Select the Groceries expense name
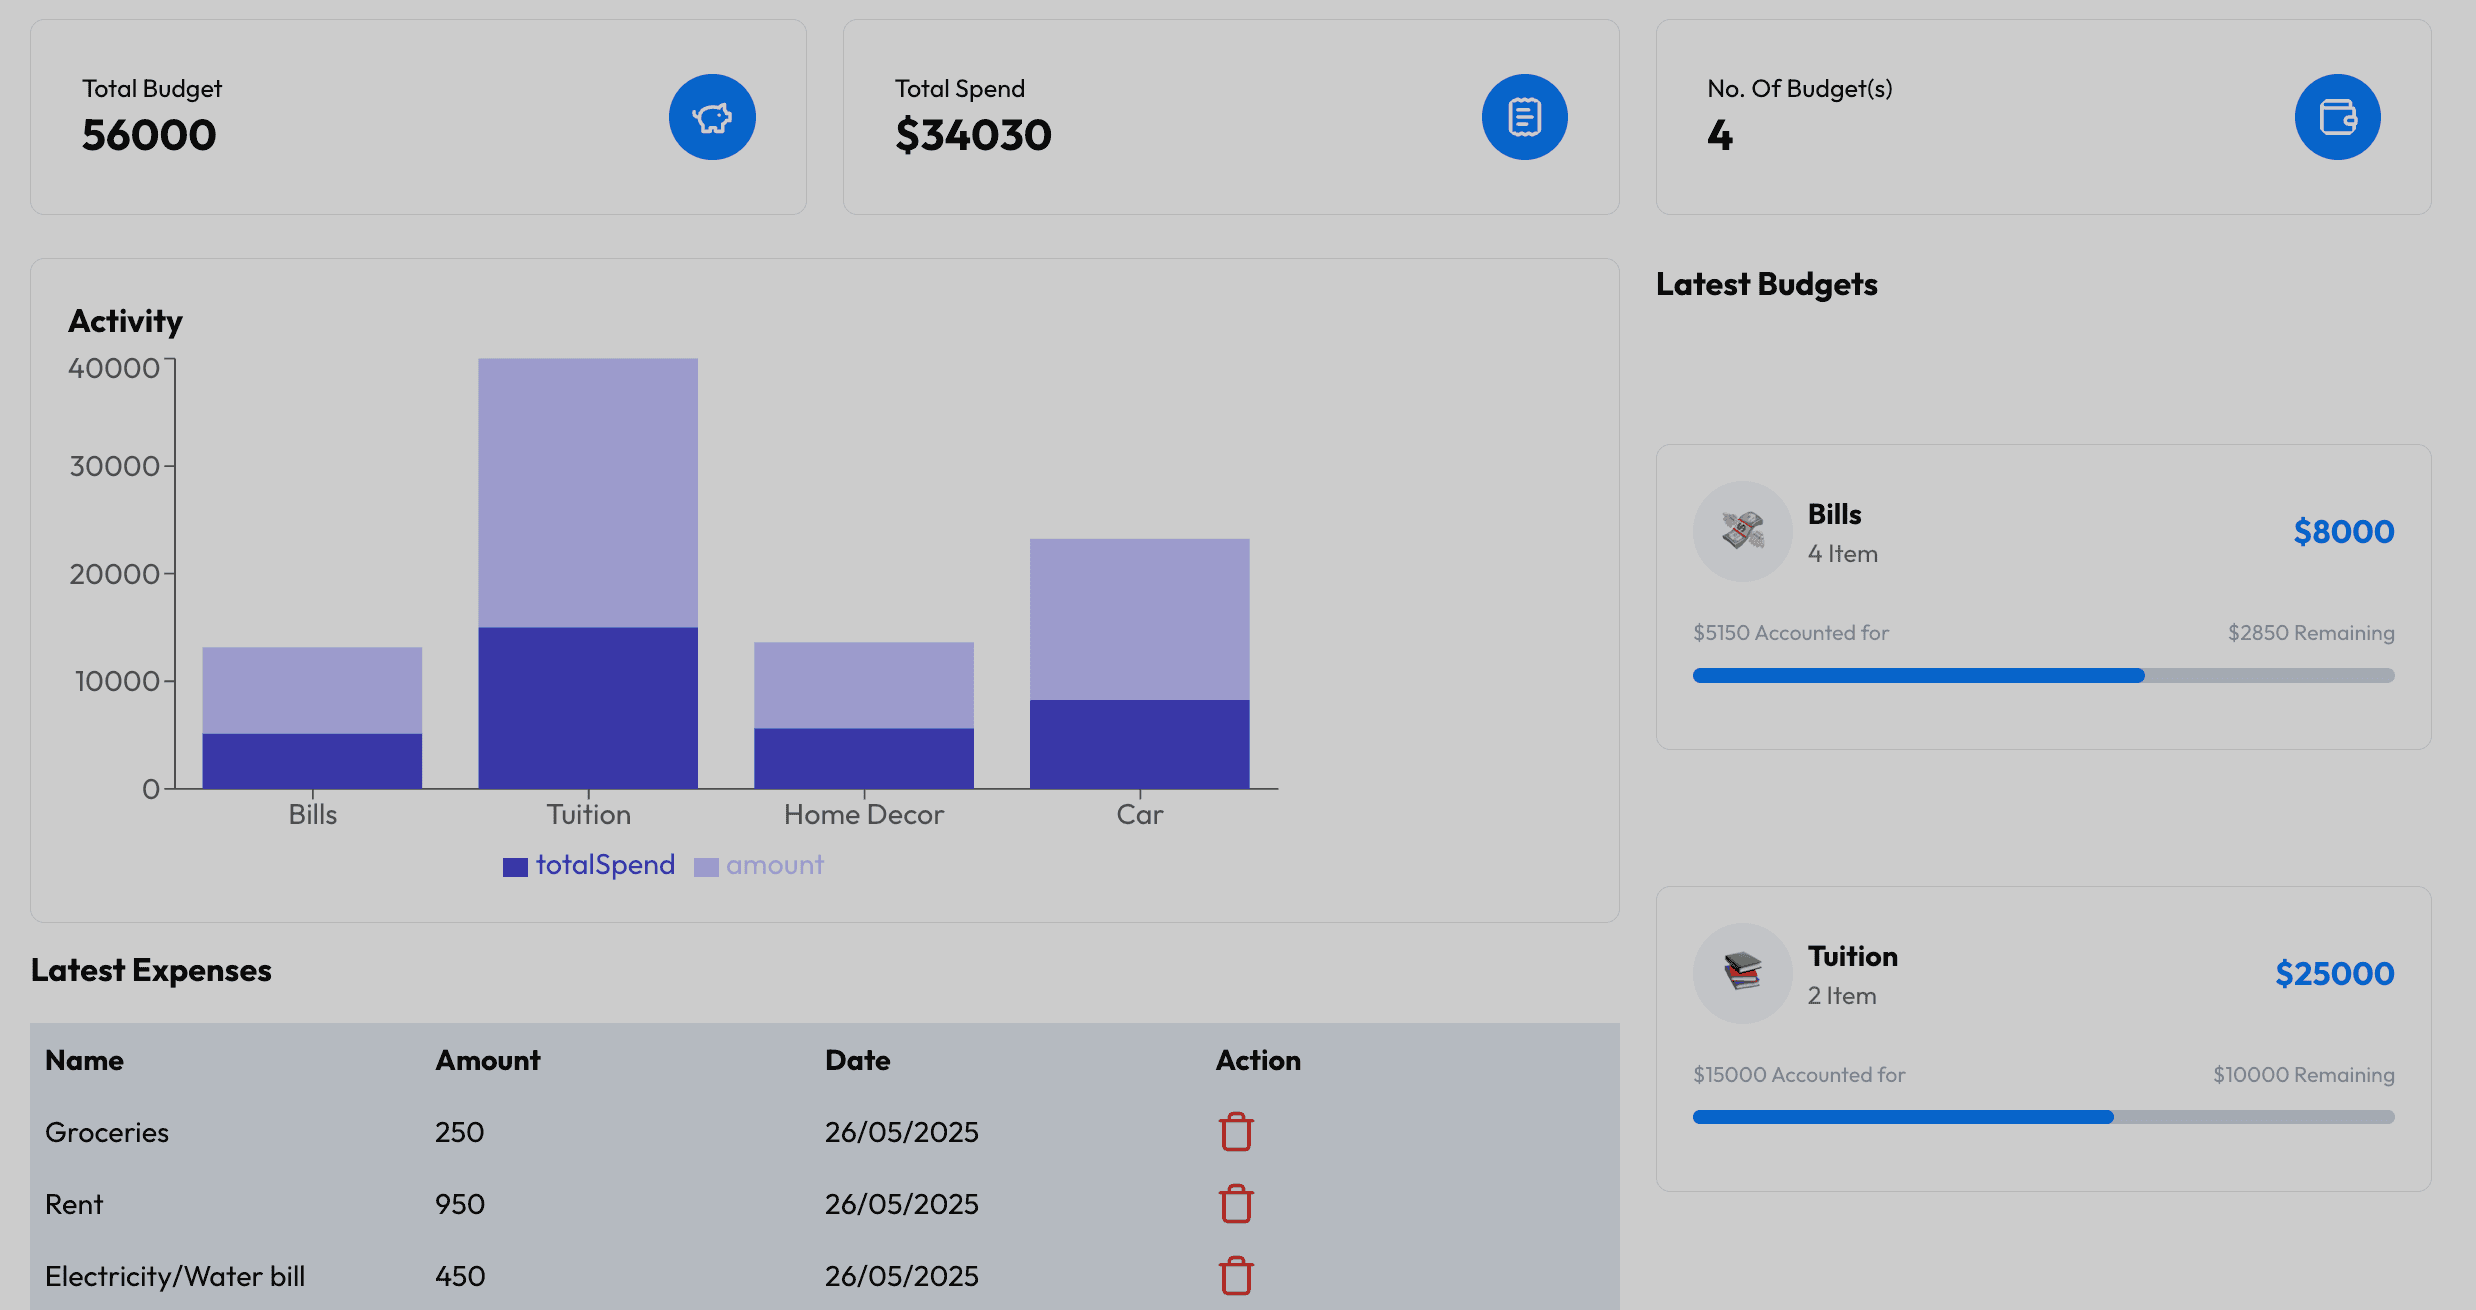This screenshot has width=2476, height=1310. [107, 1132]
